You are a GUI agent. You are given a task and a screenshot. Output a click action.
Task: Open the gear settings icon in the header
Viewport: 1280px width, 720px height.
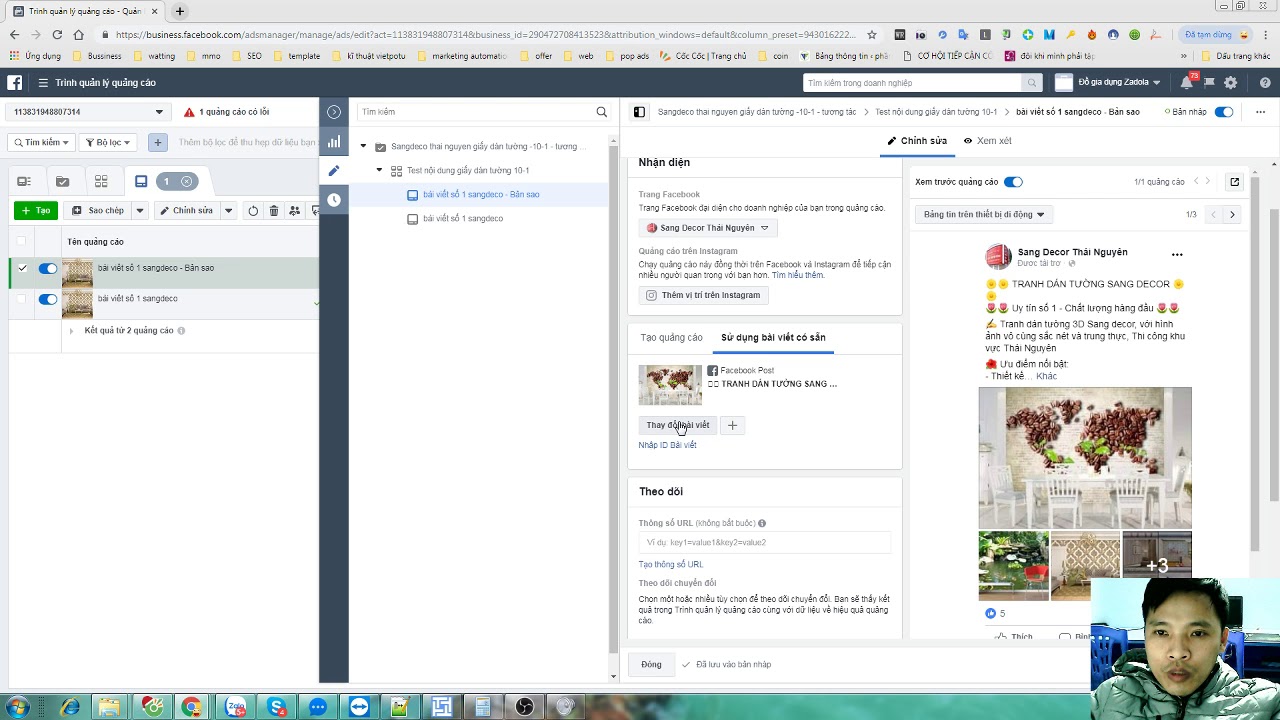tap(1231, 83)
